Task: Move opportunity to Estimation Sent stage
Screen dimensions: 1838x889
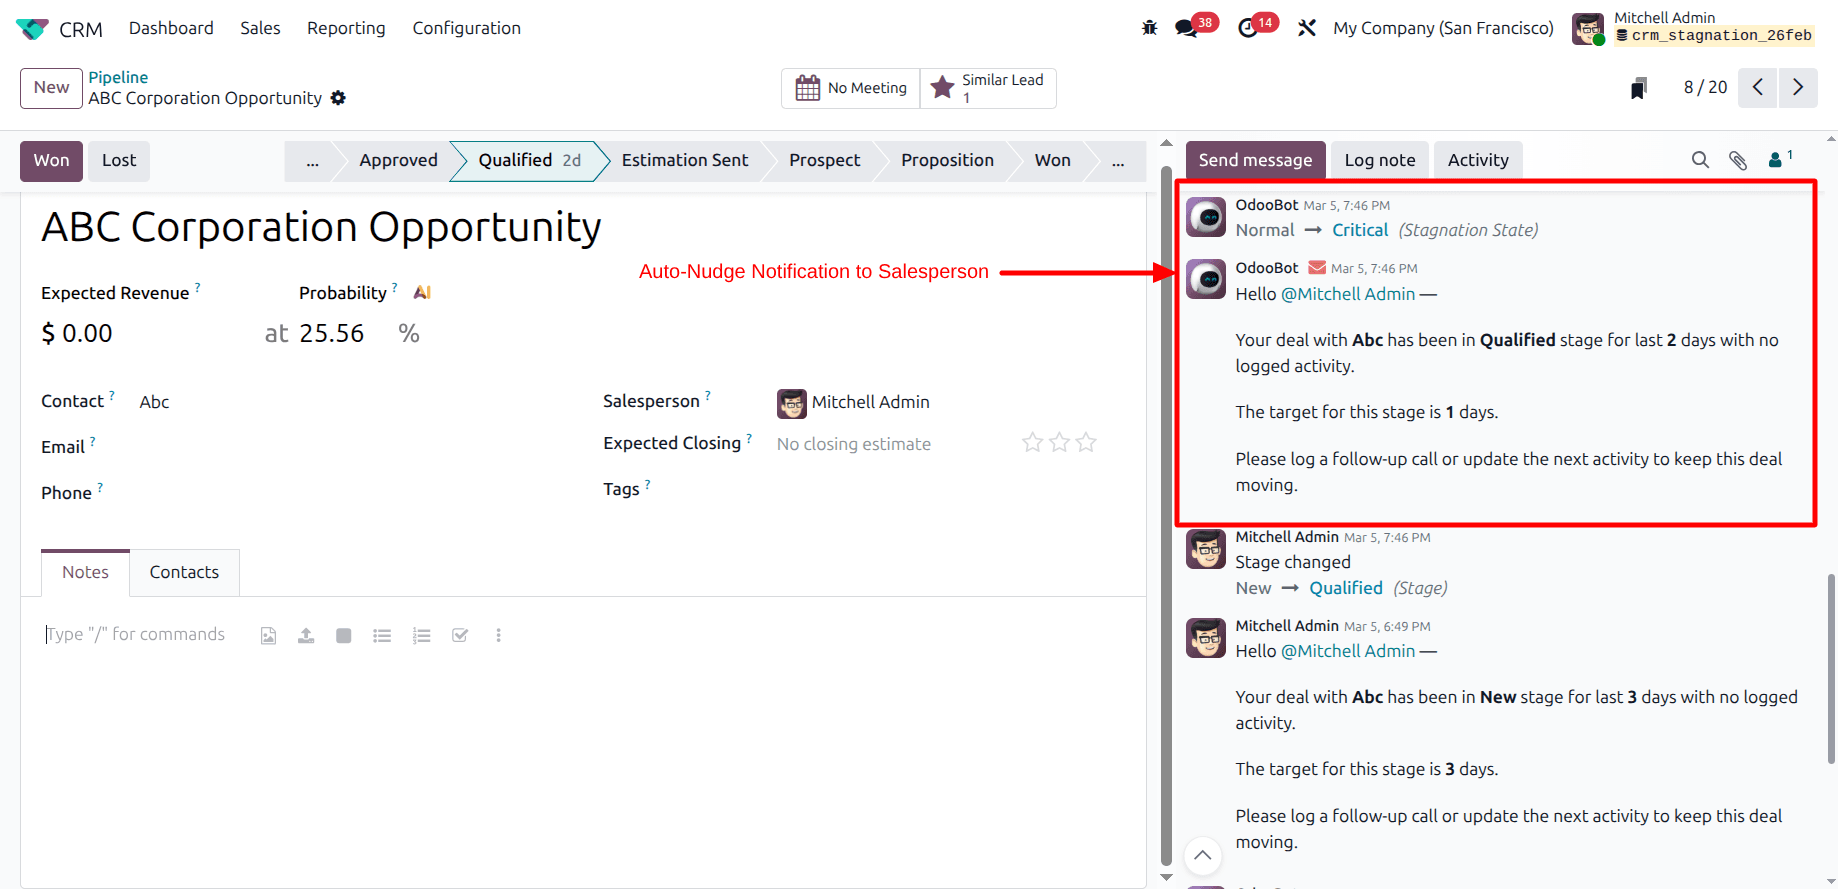Action: (x=685, y=161)
